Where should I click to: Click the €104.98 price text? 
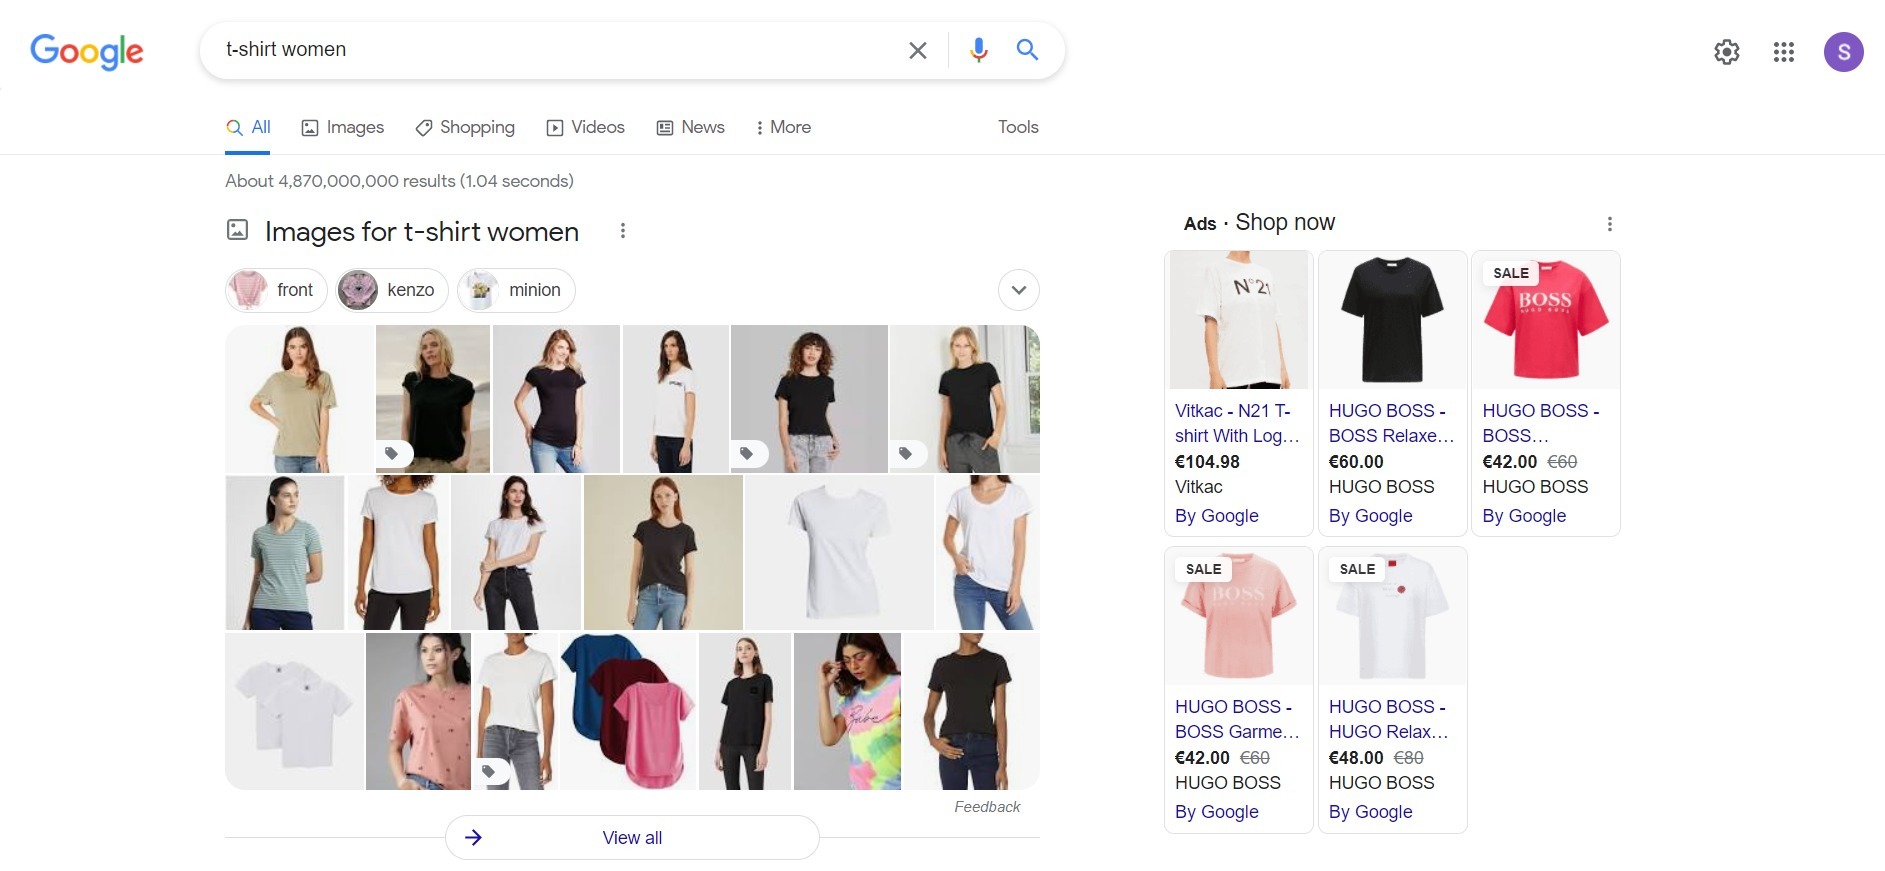[1207, 462]
